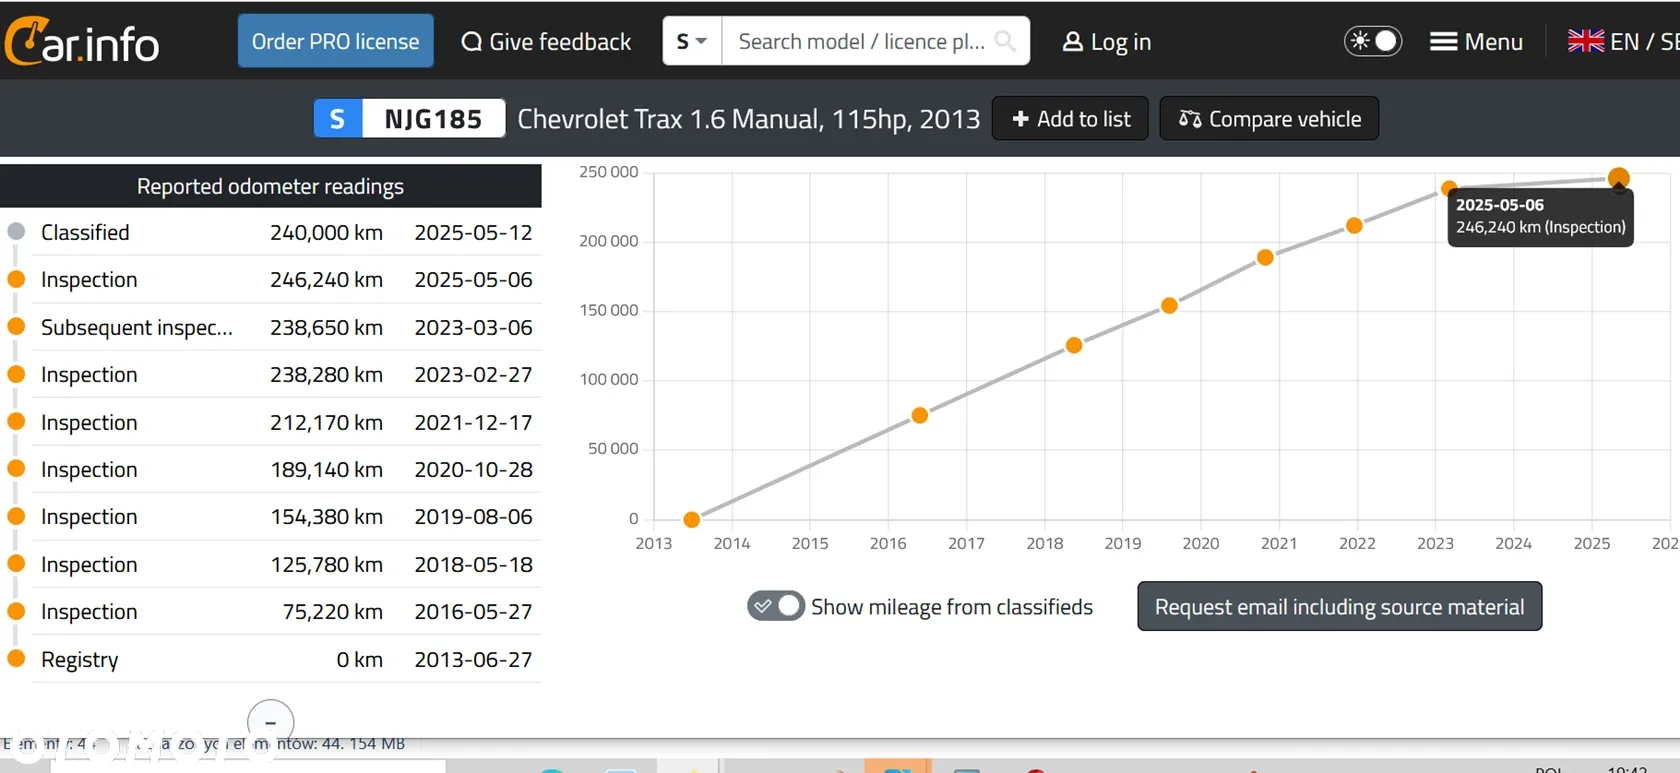Select the Inspection 154,380 km row
The image size is (1680, 773).
tap(271, 516)
